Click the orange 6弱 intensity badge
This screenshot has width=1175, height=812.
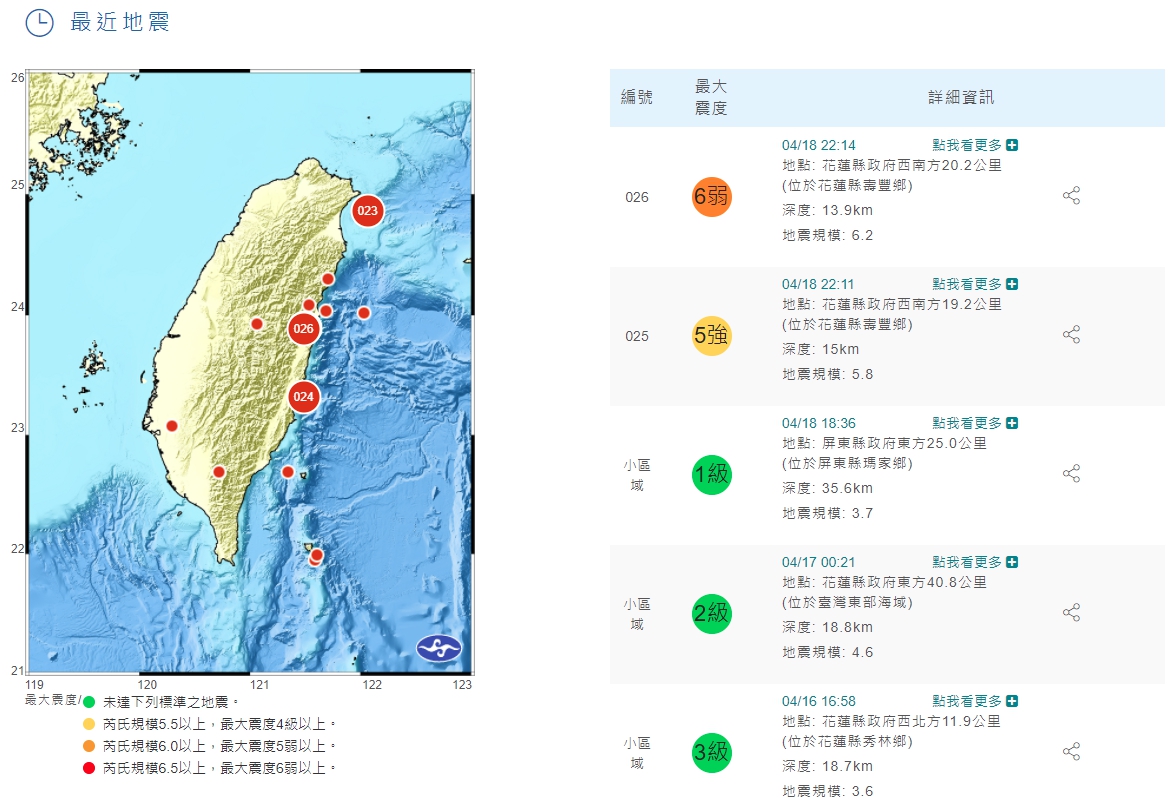710,196
